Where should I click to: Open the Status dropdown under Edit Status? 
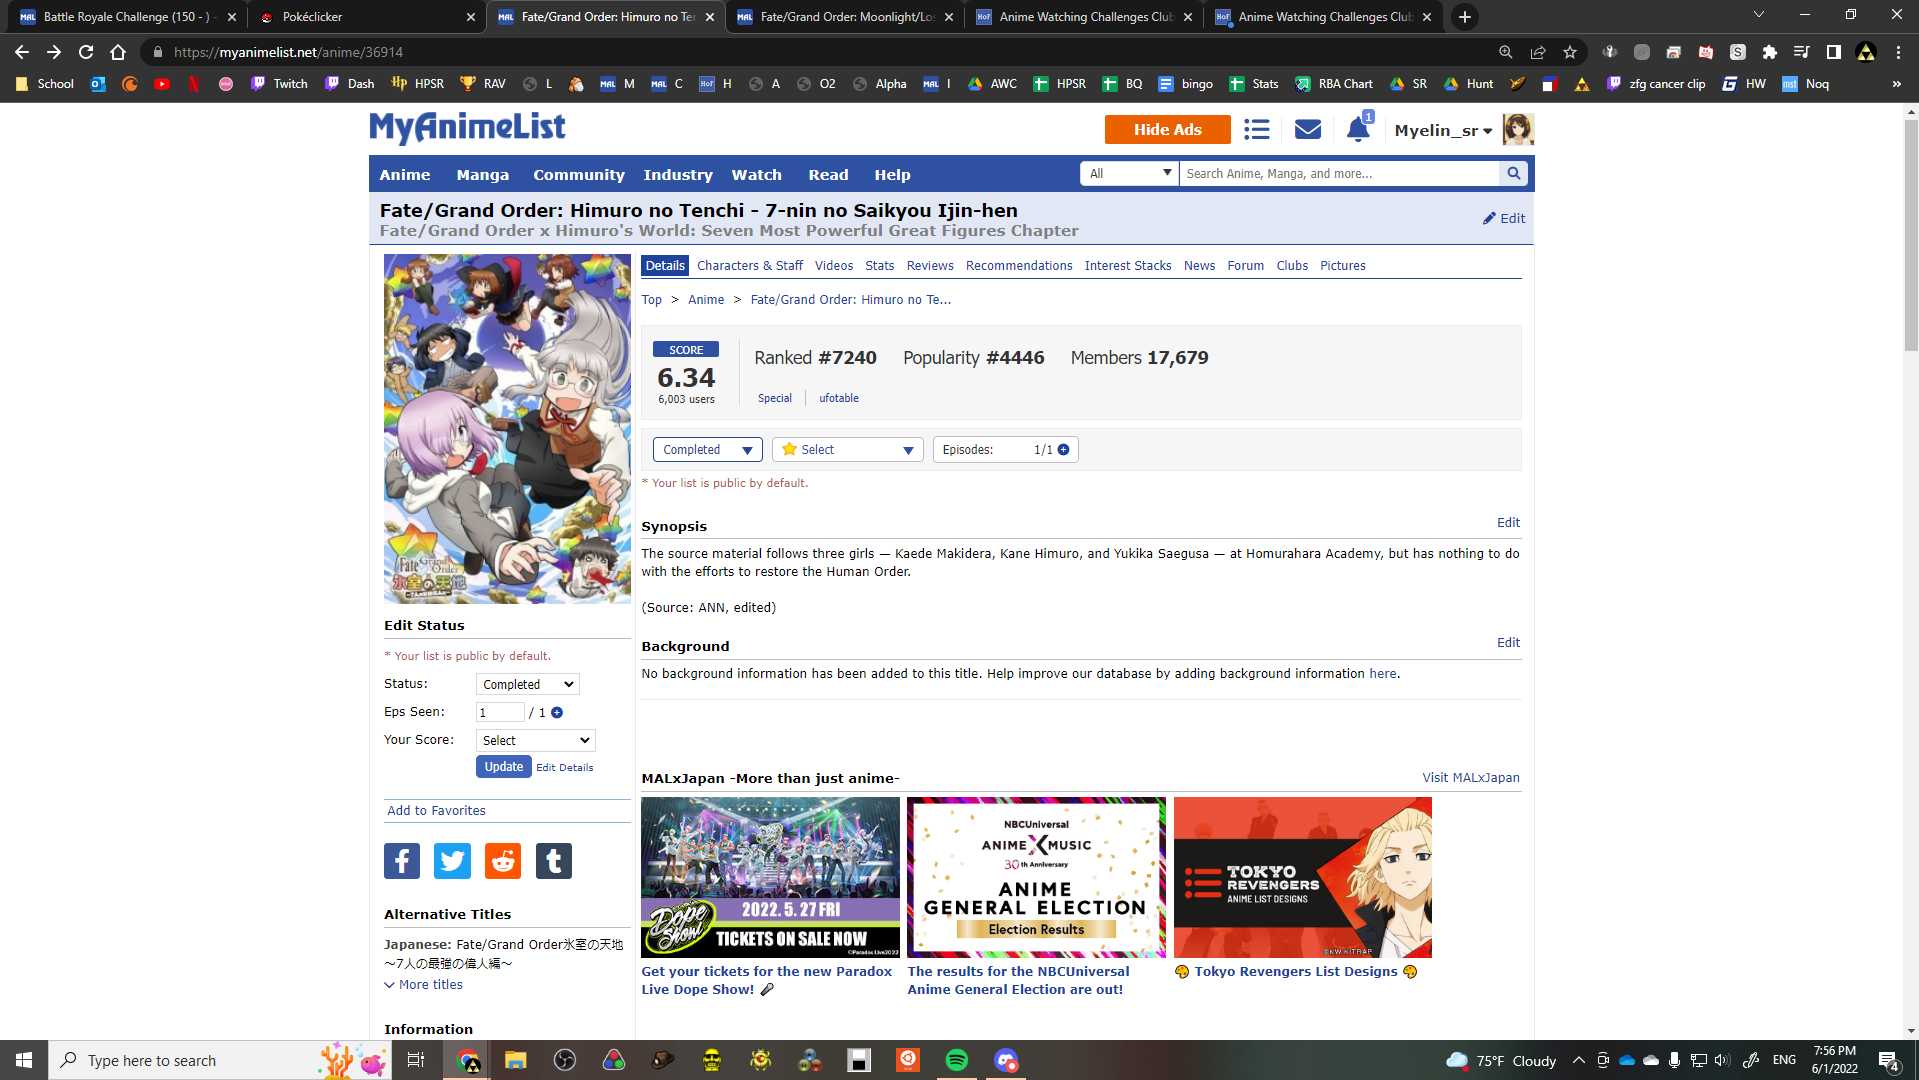pyautogui.click(x=528, y=685)
